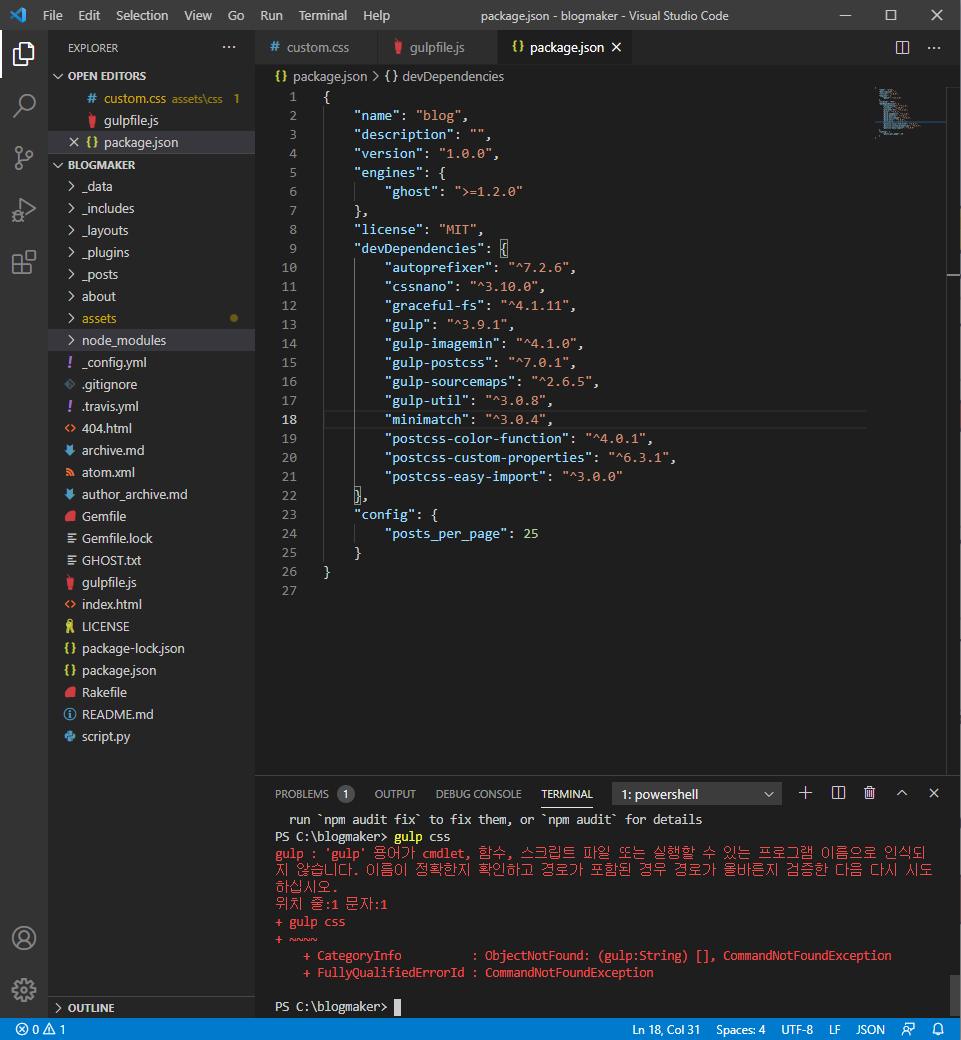
Task: Click Ln 18, Col 31 in status bar
Action: pyautogui.click(x=666, y=1029)
